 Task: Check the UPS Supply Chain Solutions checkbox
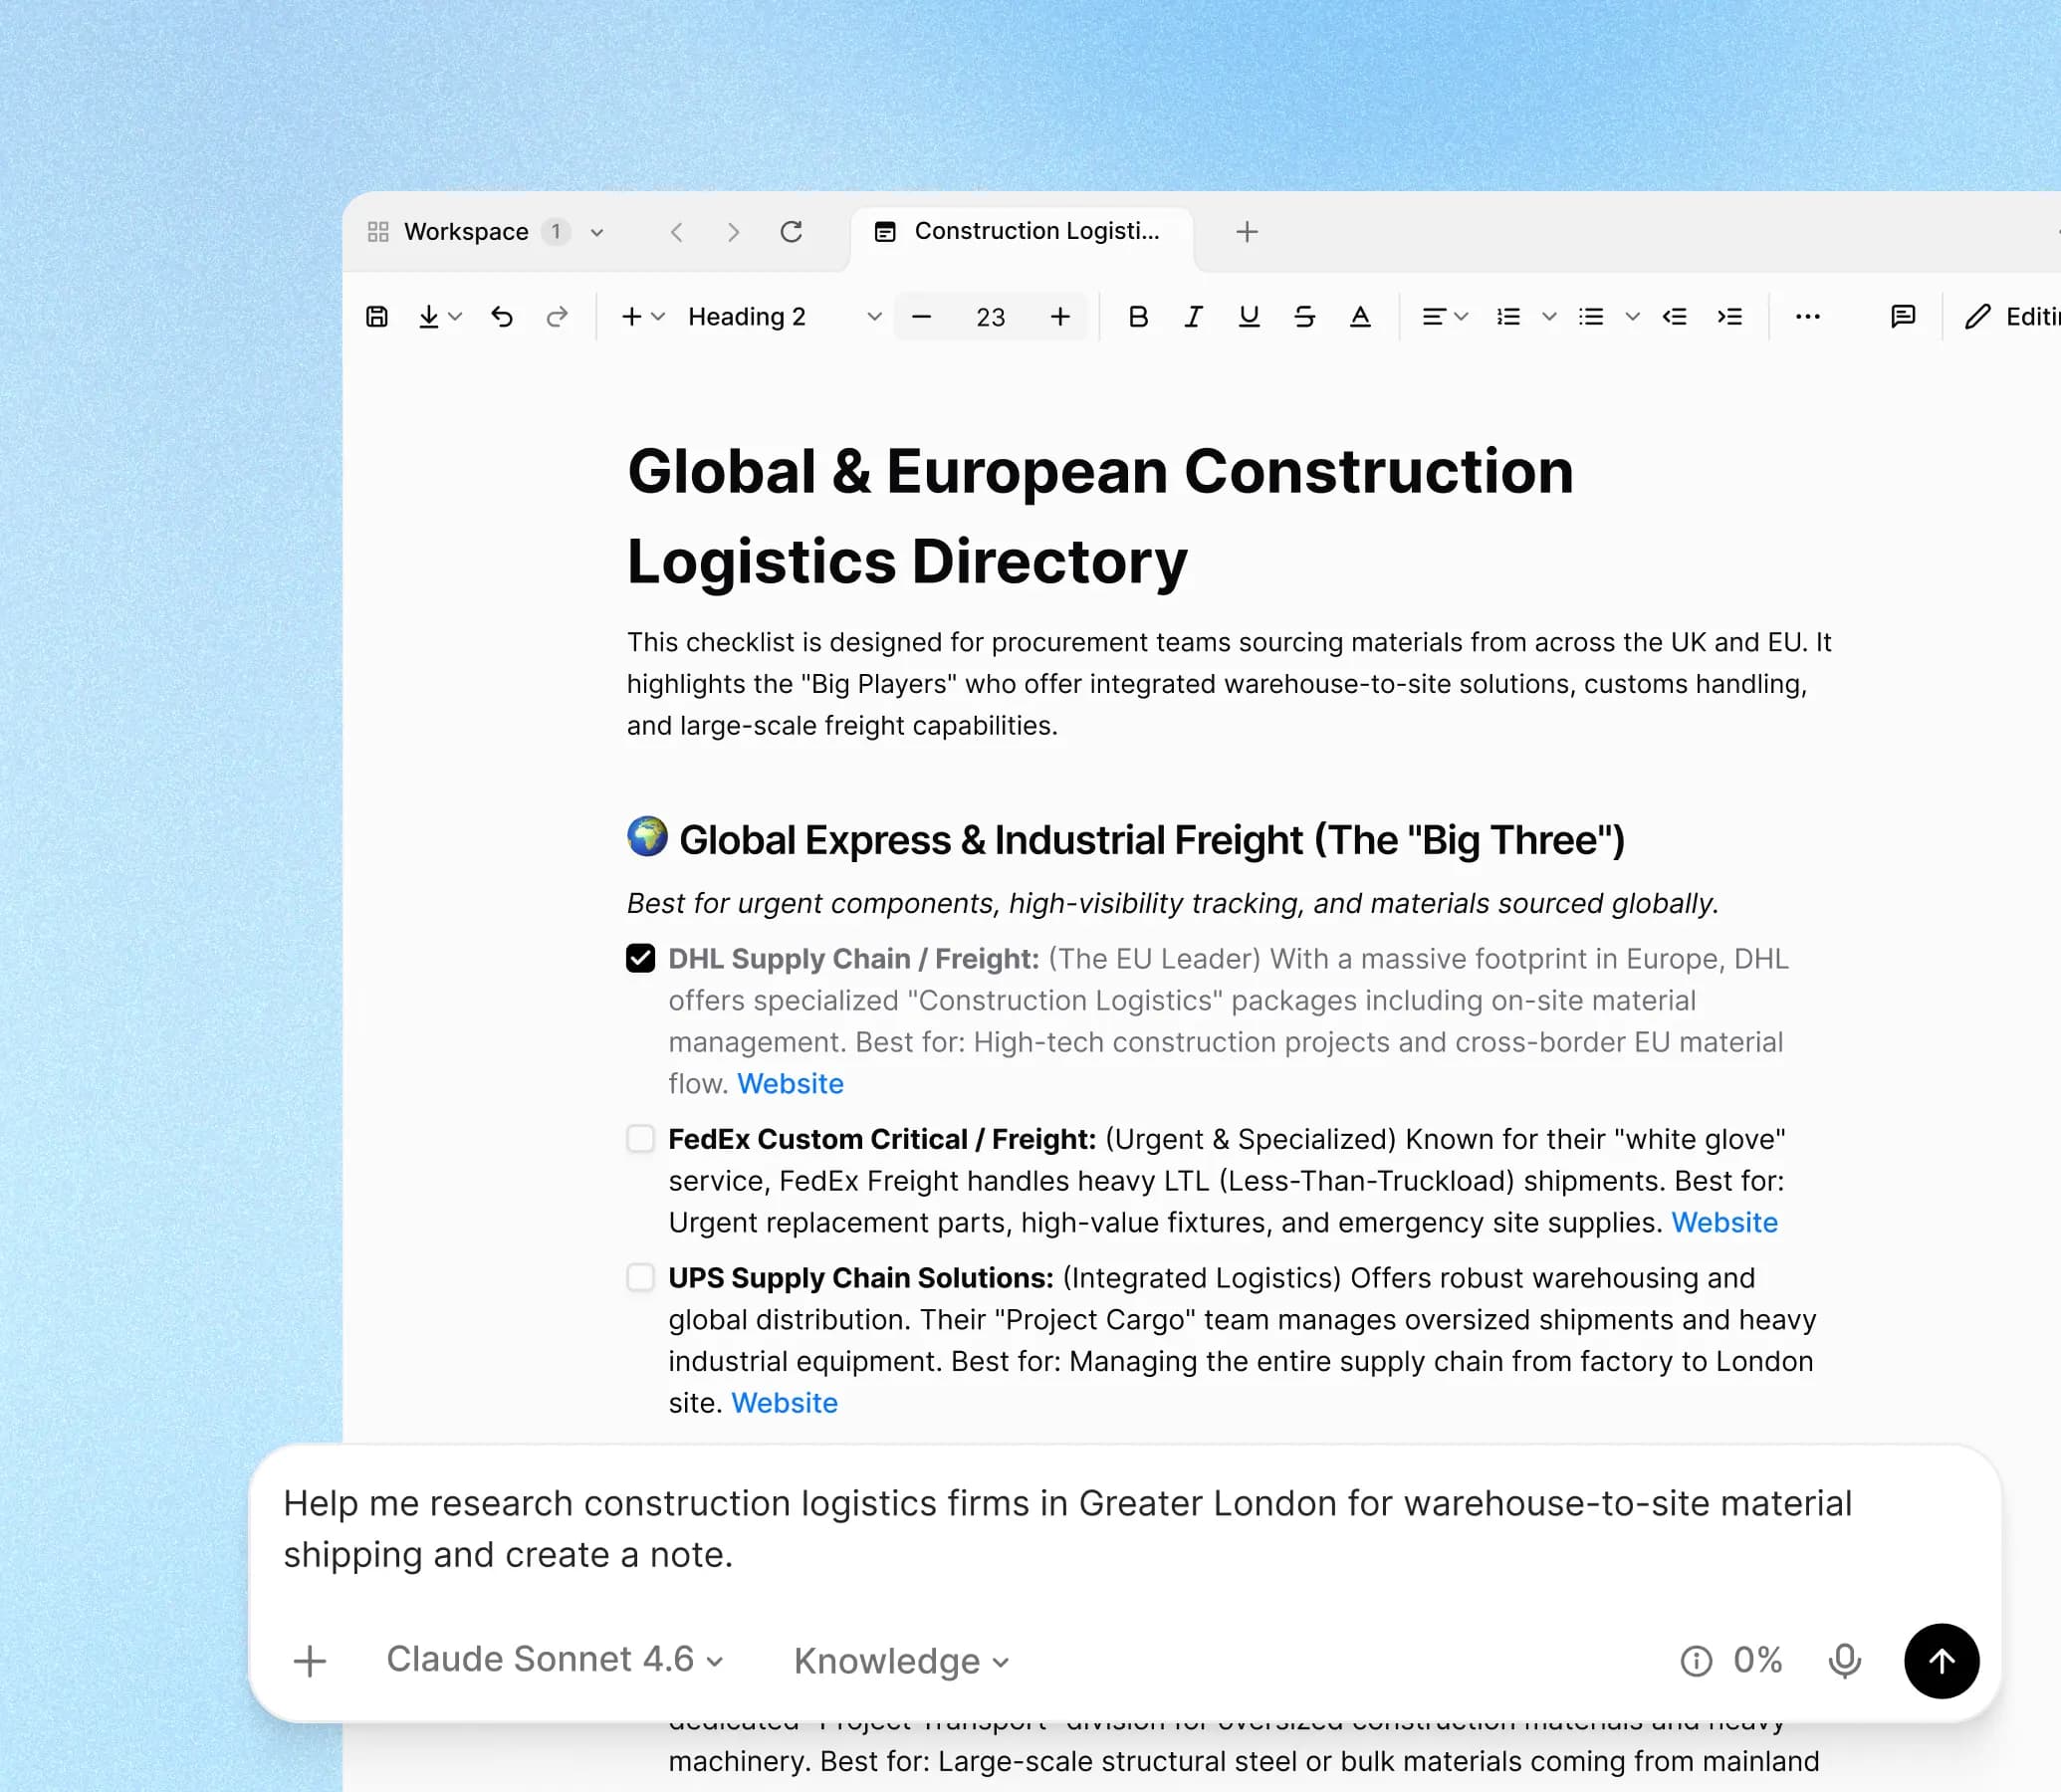click(641, 1277)
